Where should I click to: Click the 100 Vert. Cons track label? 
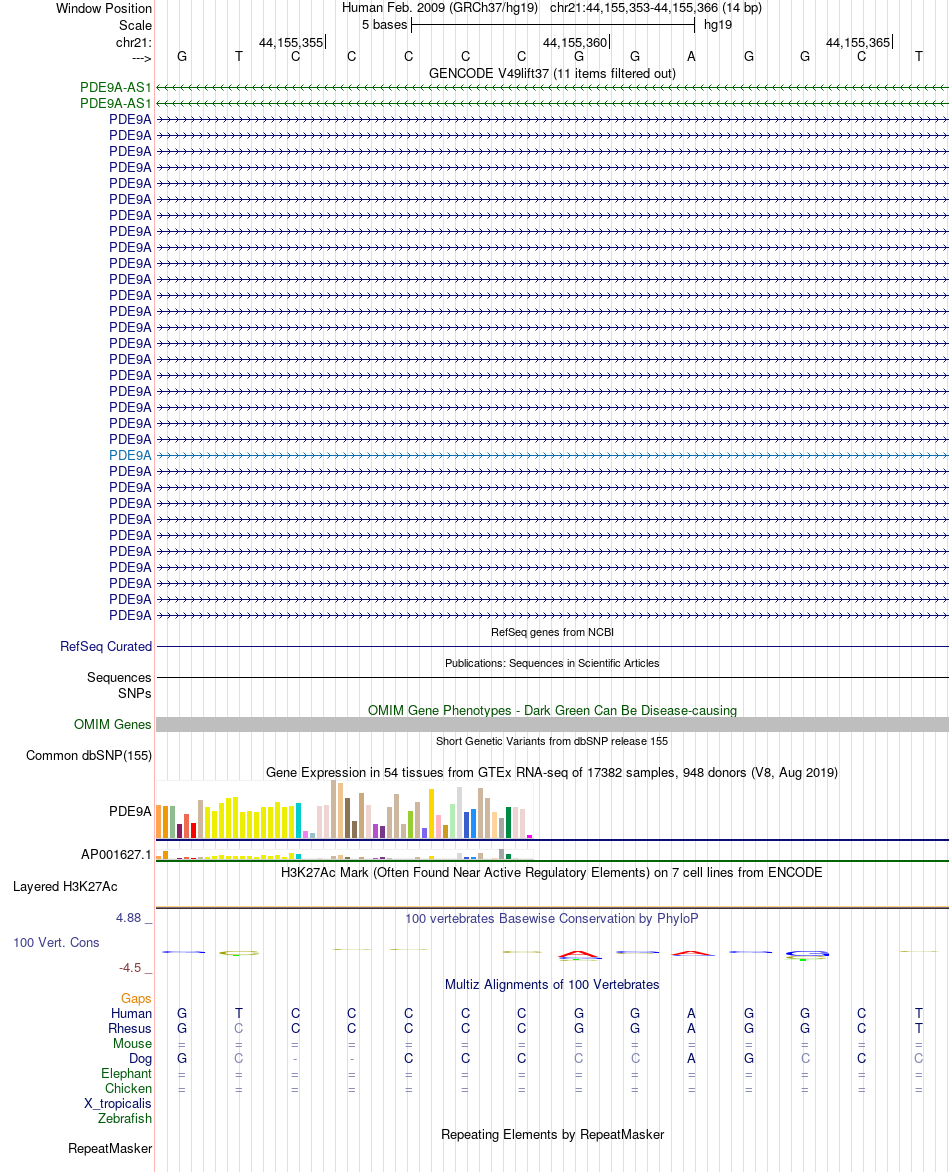(x=56, y=943)
